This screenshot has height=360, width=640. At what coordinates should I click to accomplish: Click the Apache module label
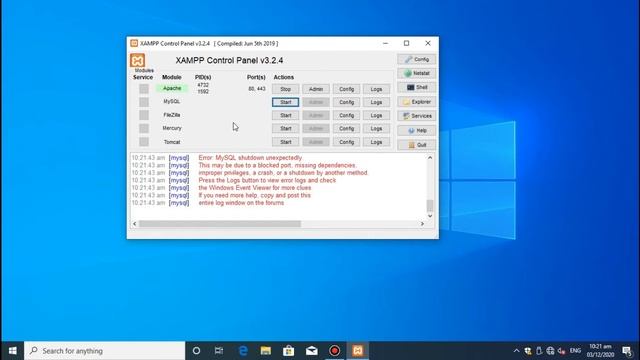point(172,88)
